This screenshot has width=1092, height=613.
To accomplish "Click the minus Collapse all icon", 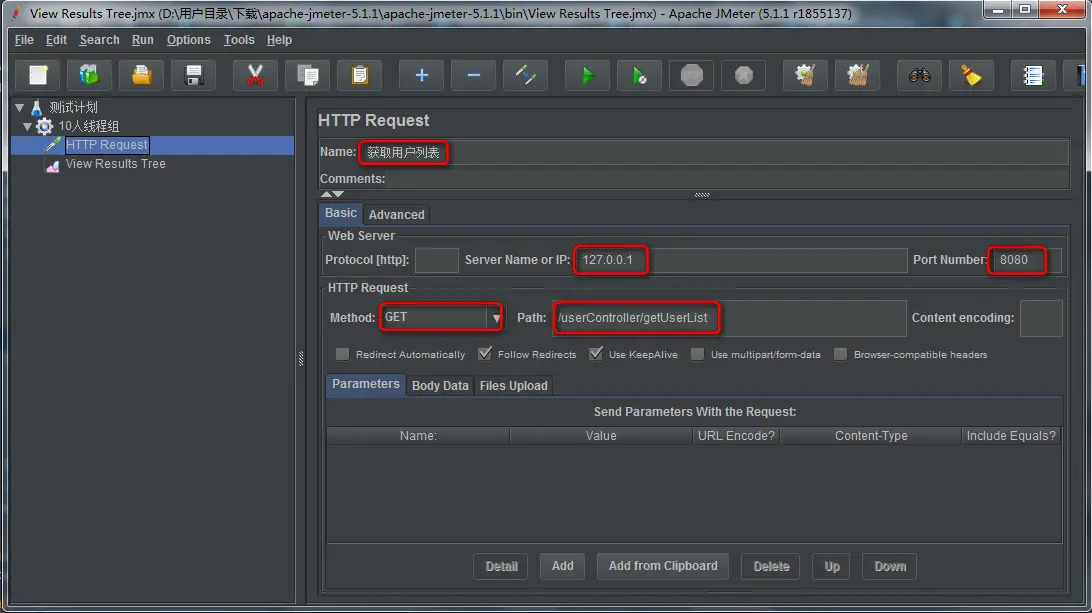I will pos(474,75).
